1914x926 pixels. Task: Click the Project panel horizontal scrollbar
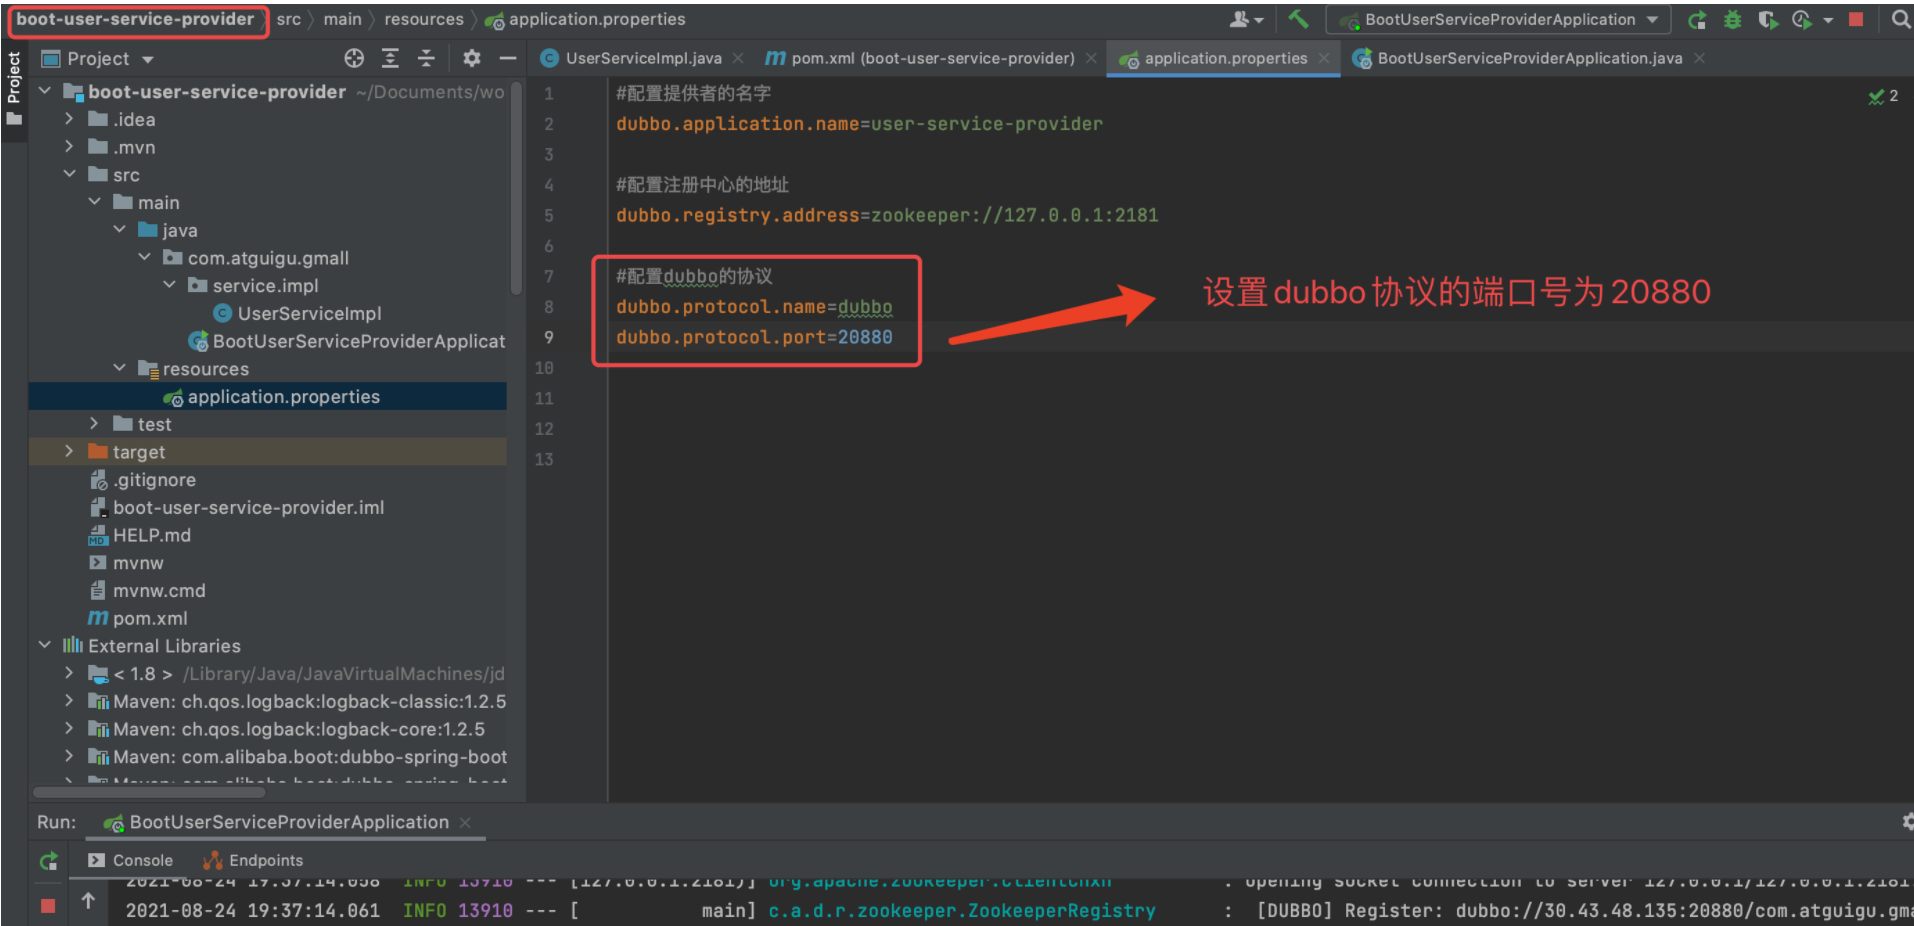click(149, 792)
